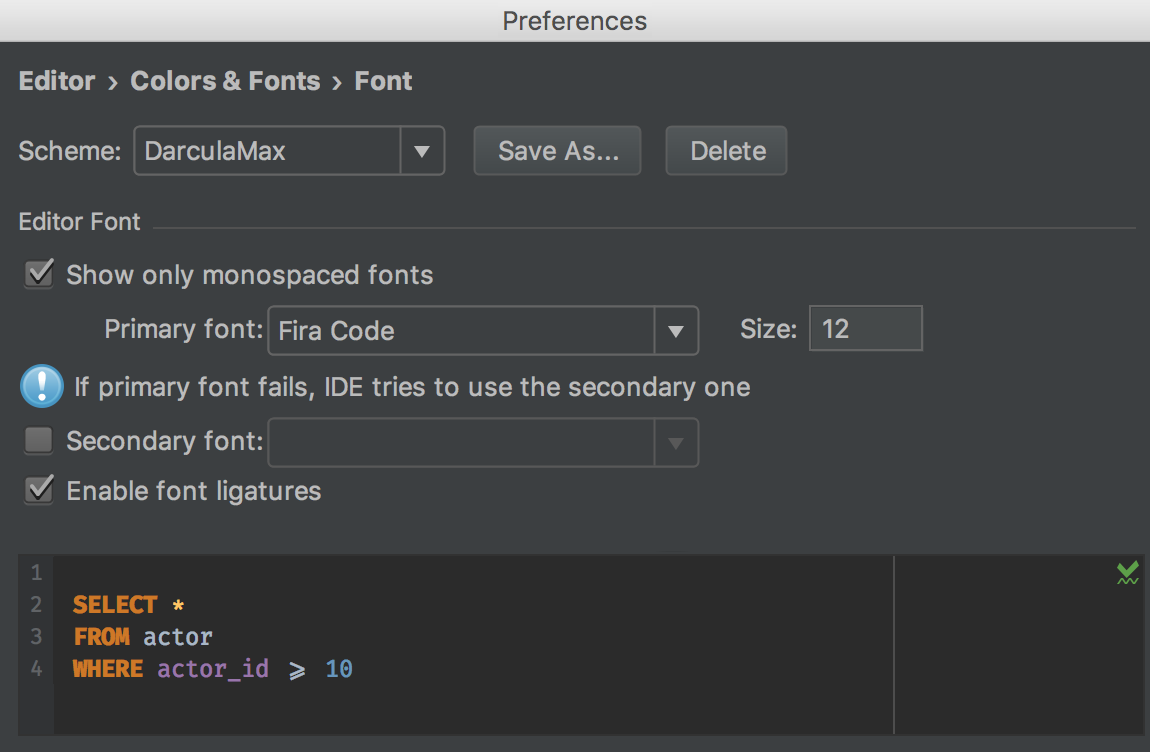Click the FROM keyword in preview
The width and height of the screenshot is (1150, 752).
(102, 637)
